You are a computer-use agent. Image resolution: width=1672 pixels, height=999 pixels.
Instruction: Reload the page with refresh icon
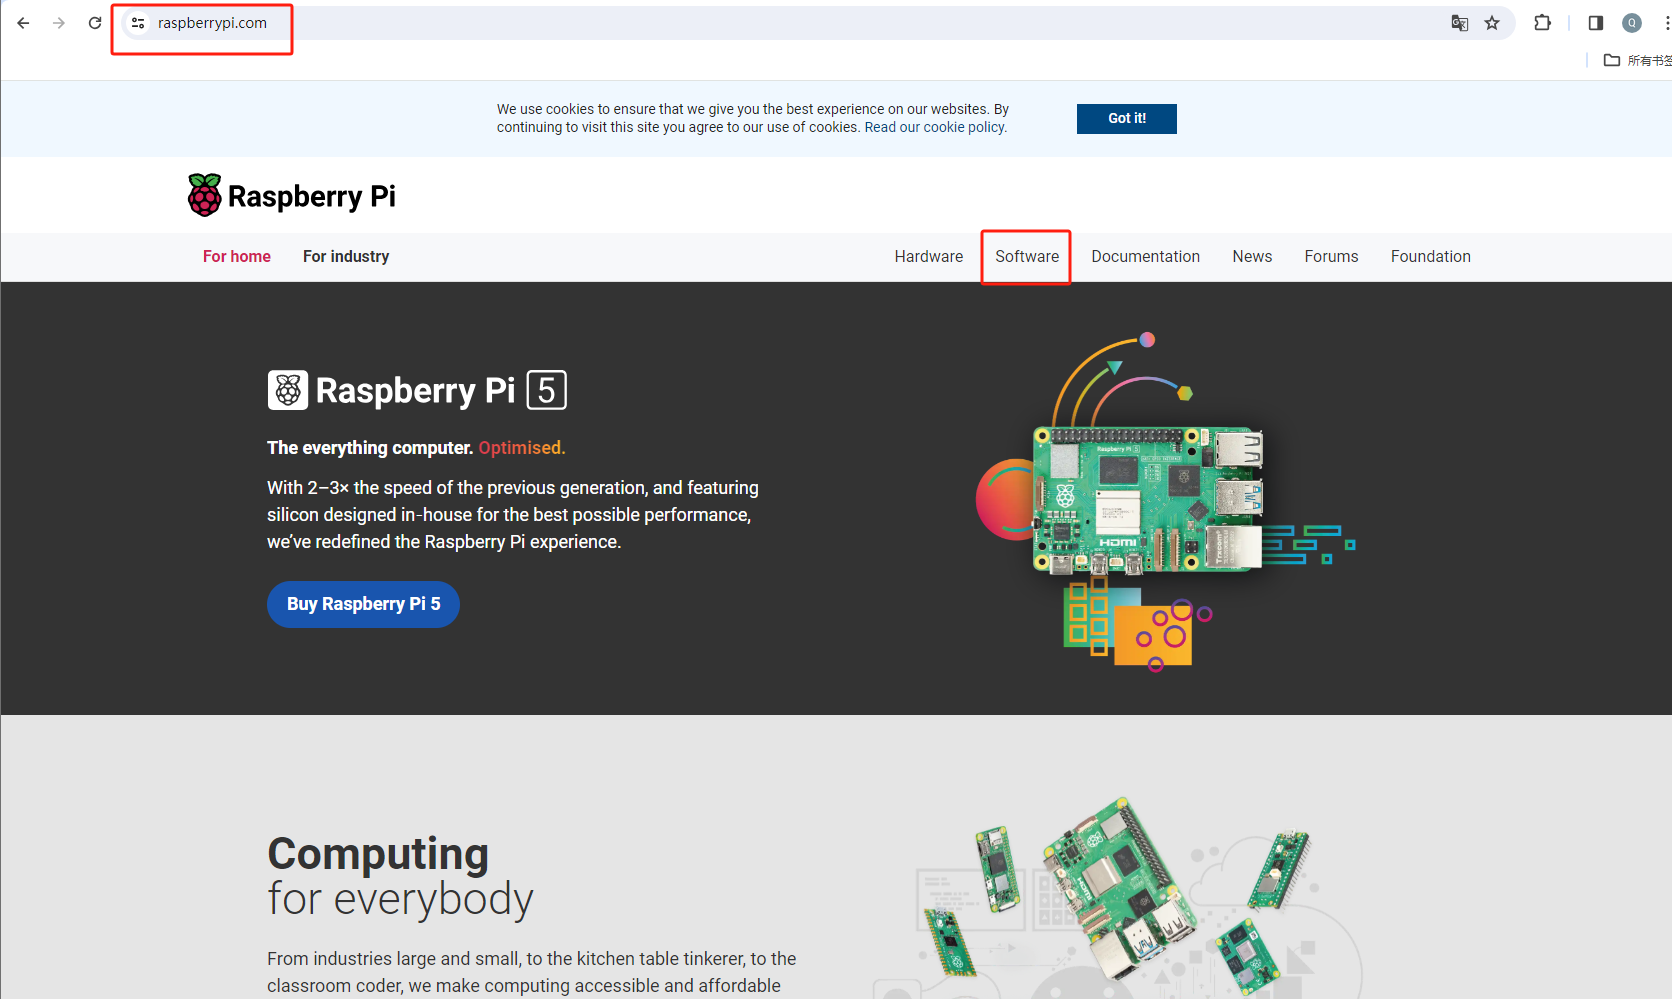coord(95,23)
